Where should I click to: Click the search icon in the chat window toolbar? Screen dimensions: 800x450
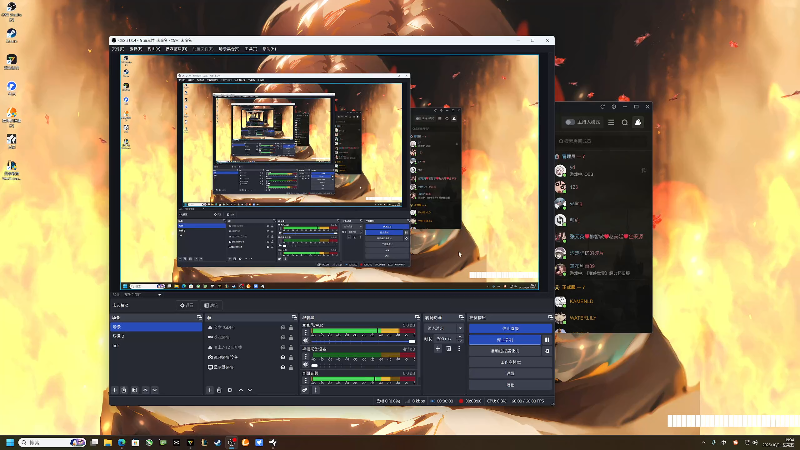(x=624, y=122)
